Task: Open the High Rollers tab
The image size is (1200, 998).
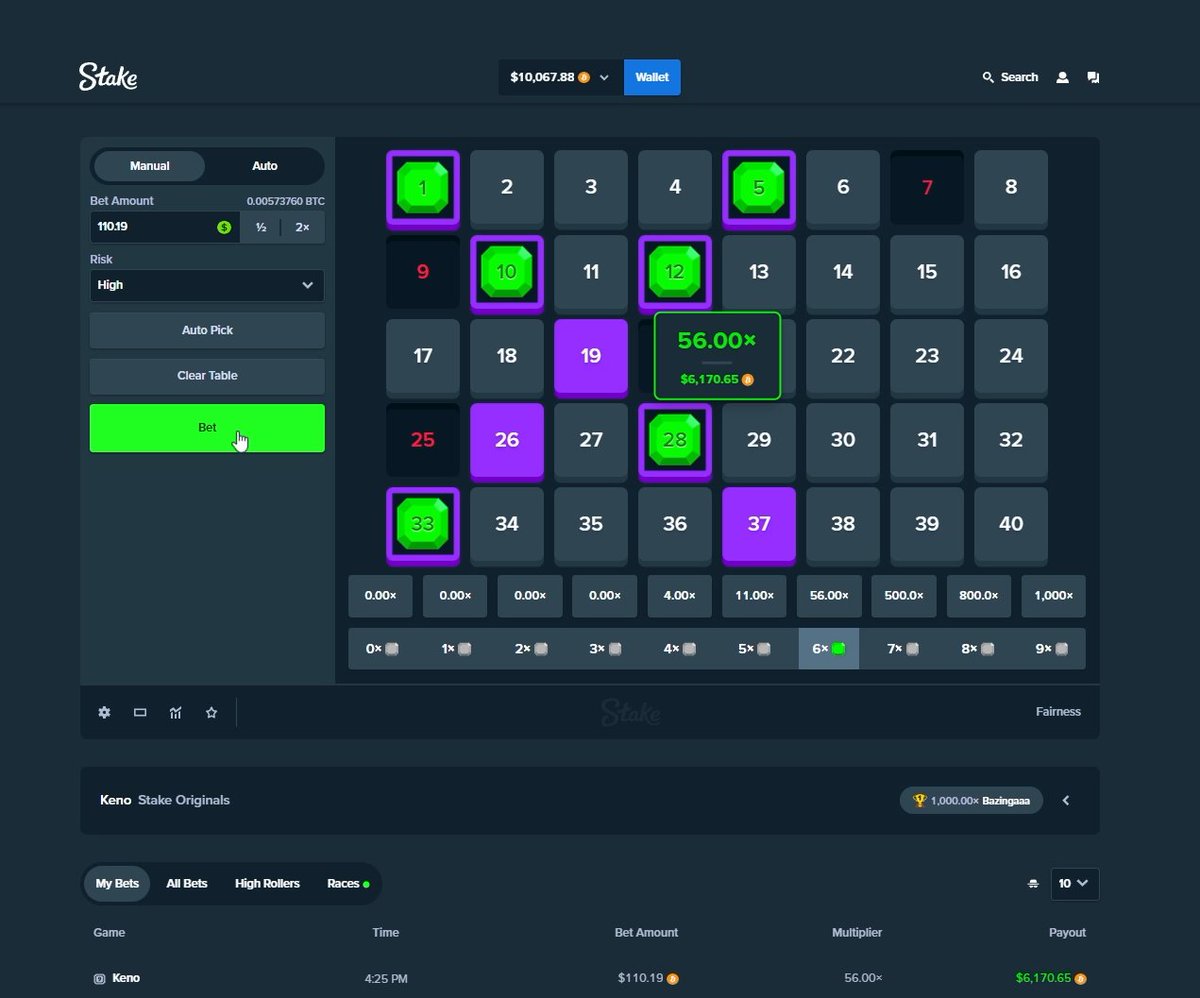Action: tap(267, 884)
